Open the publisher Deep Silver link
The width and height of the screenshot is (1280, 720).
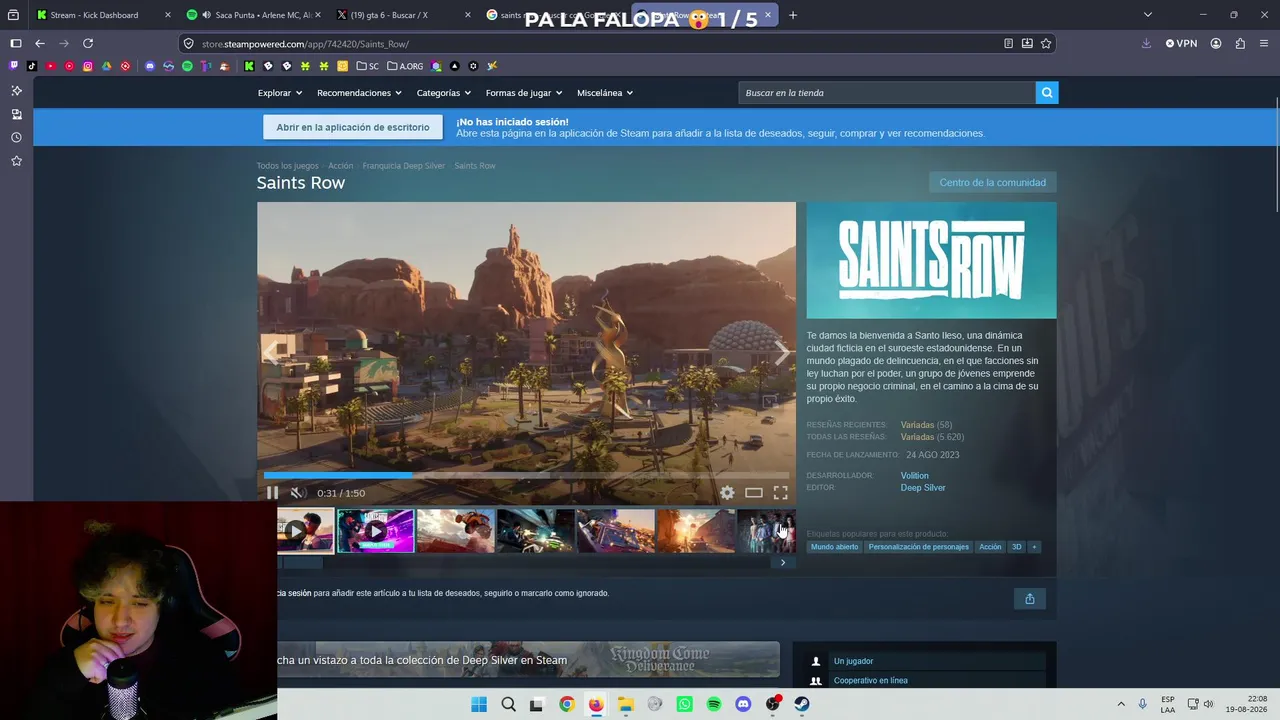(x=923, y=488)
